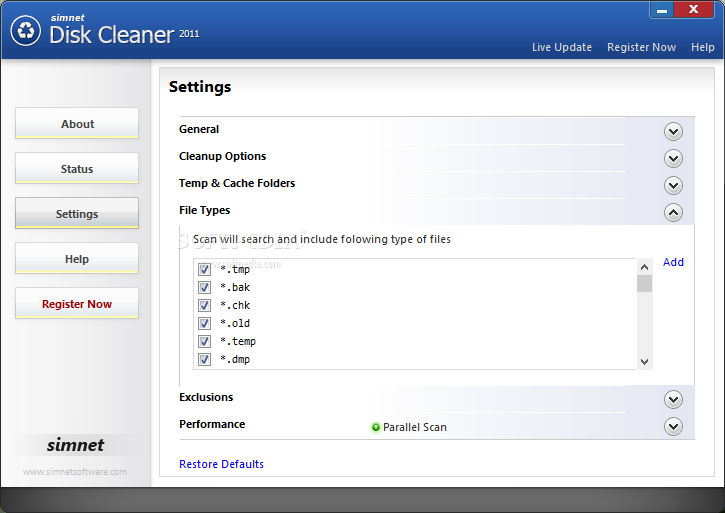This screenshot has width=725, height=513.
Task: Click the Disk Cleaner recycle logo icon
Action: click(x=26, y=31)
